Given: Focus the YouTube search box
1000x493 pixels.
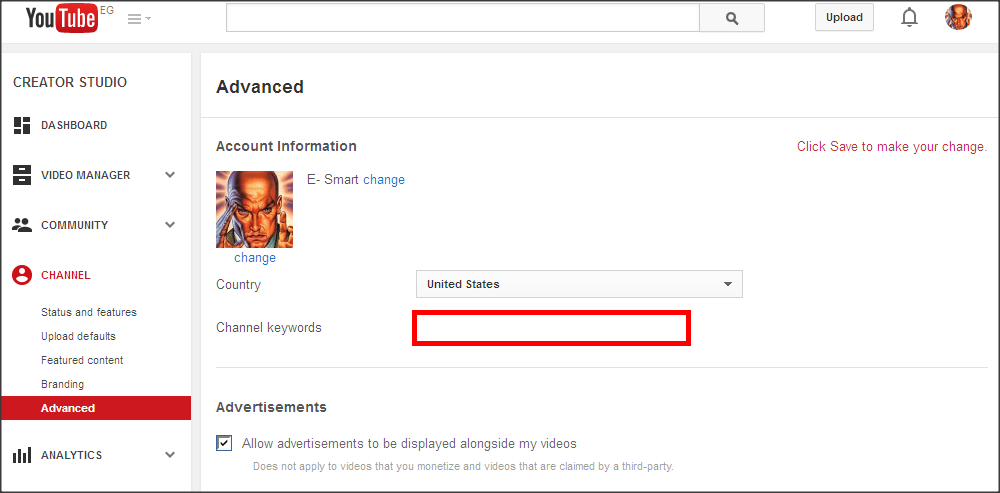Looking at the screenshot, I should click(x=463, y=18).
